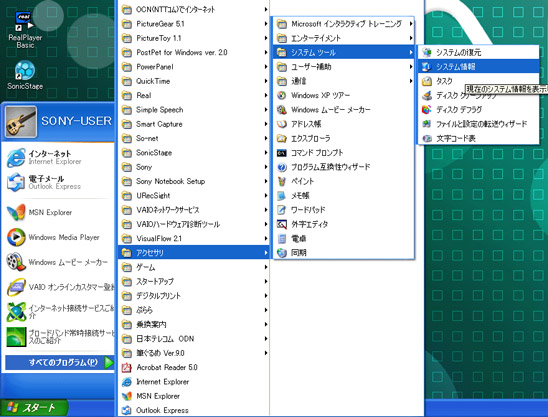Launch ディスク デフラグ
The height and width of the screenshot is (417, 548).
click(478, 109)
